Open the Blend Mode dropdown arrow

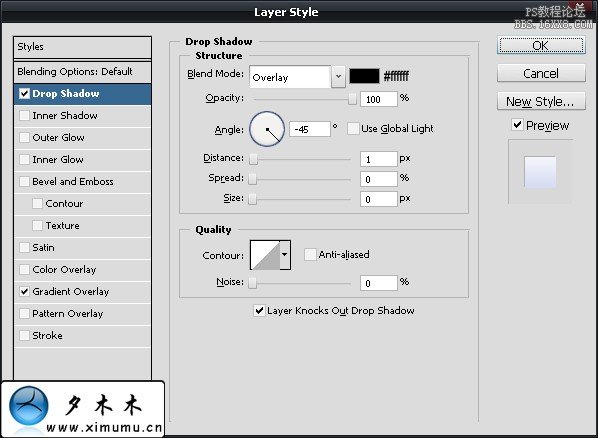[x=338, y=76]
